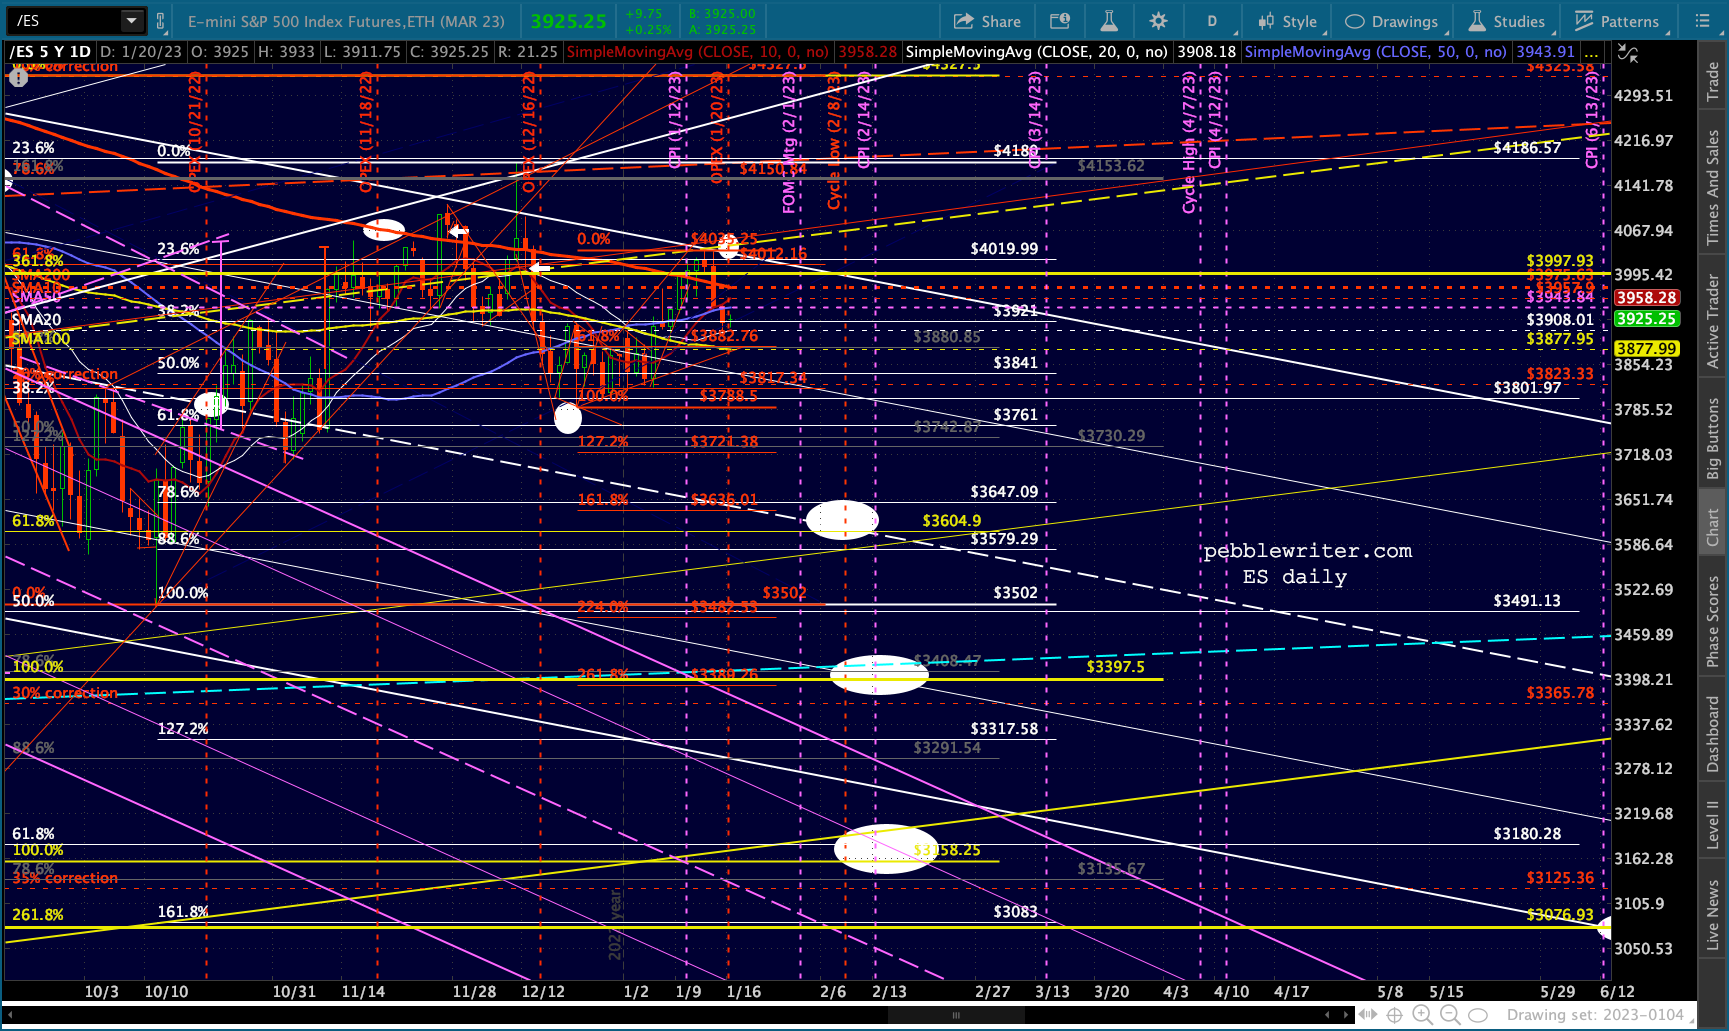The height and width of the screenshot is (1031, 1729).
Task: Click the B: 3925.00 bid quote
Action: point(722,14)
